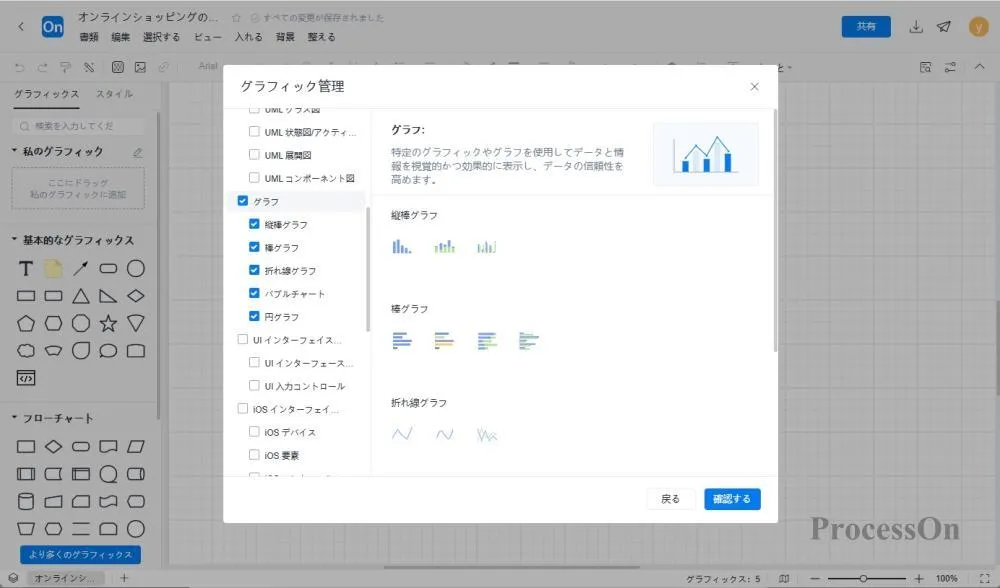The image size is (1000, 588).
Task: Check the iOS デバイス checkbox
Action: pos(254,432)
